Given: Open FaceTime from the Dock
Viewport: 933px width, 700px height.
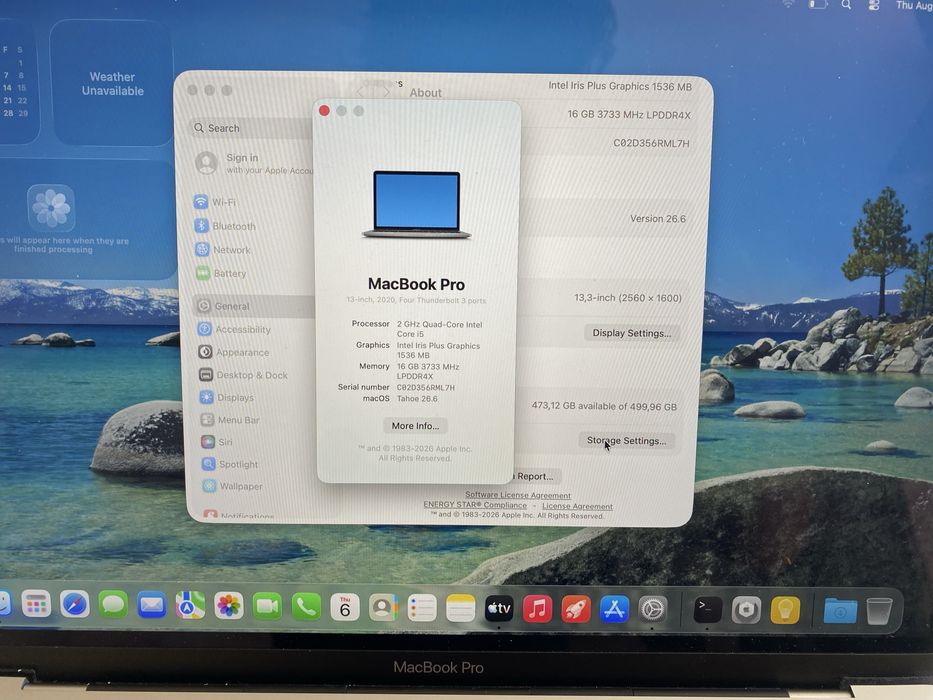Looking at the screenshot, I should pyautogui.click(x=267, y=607).
